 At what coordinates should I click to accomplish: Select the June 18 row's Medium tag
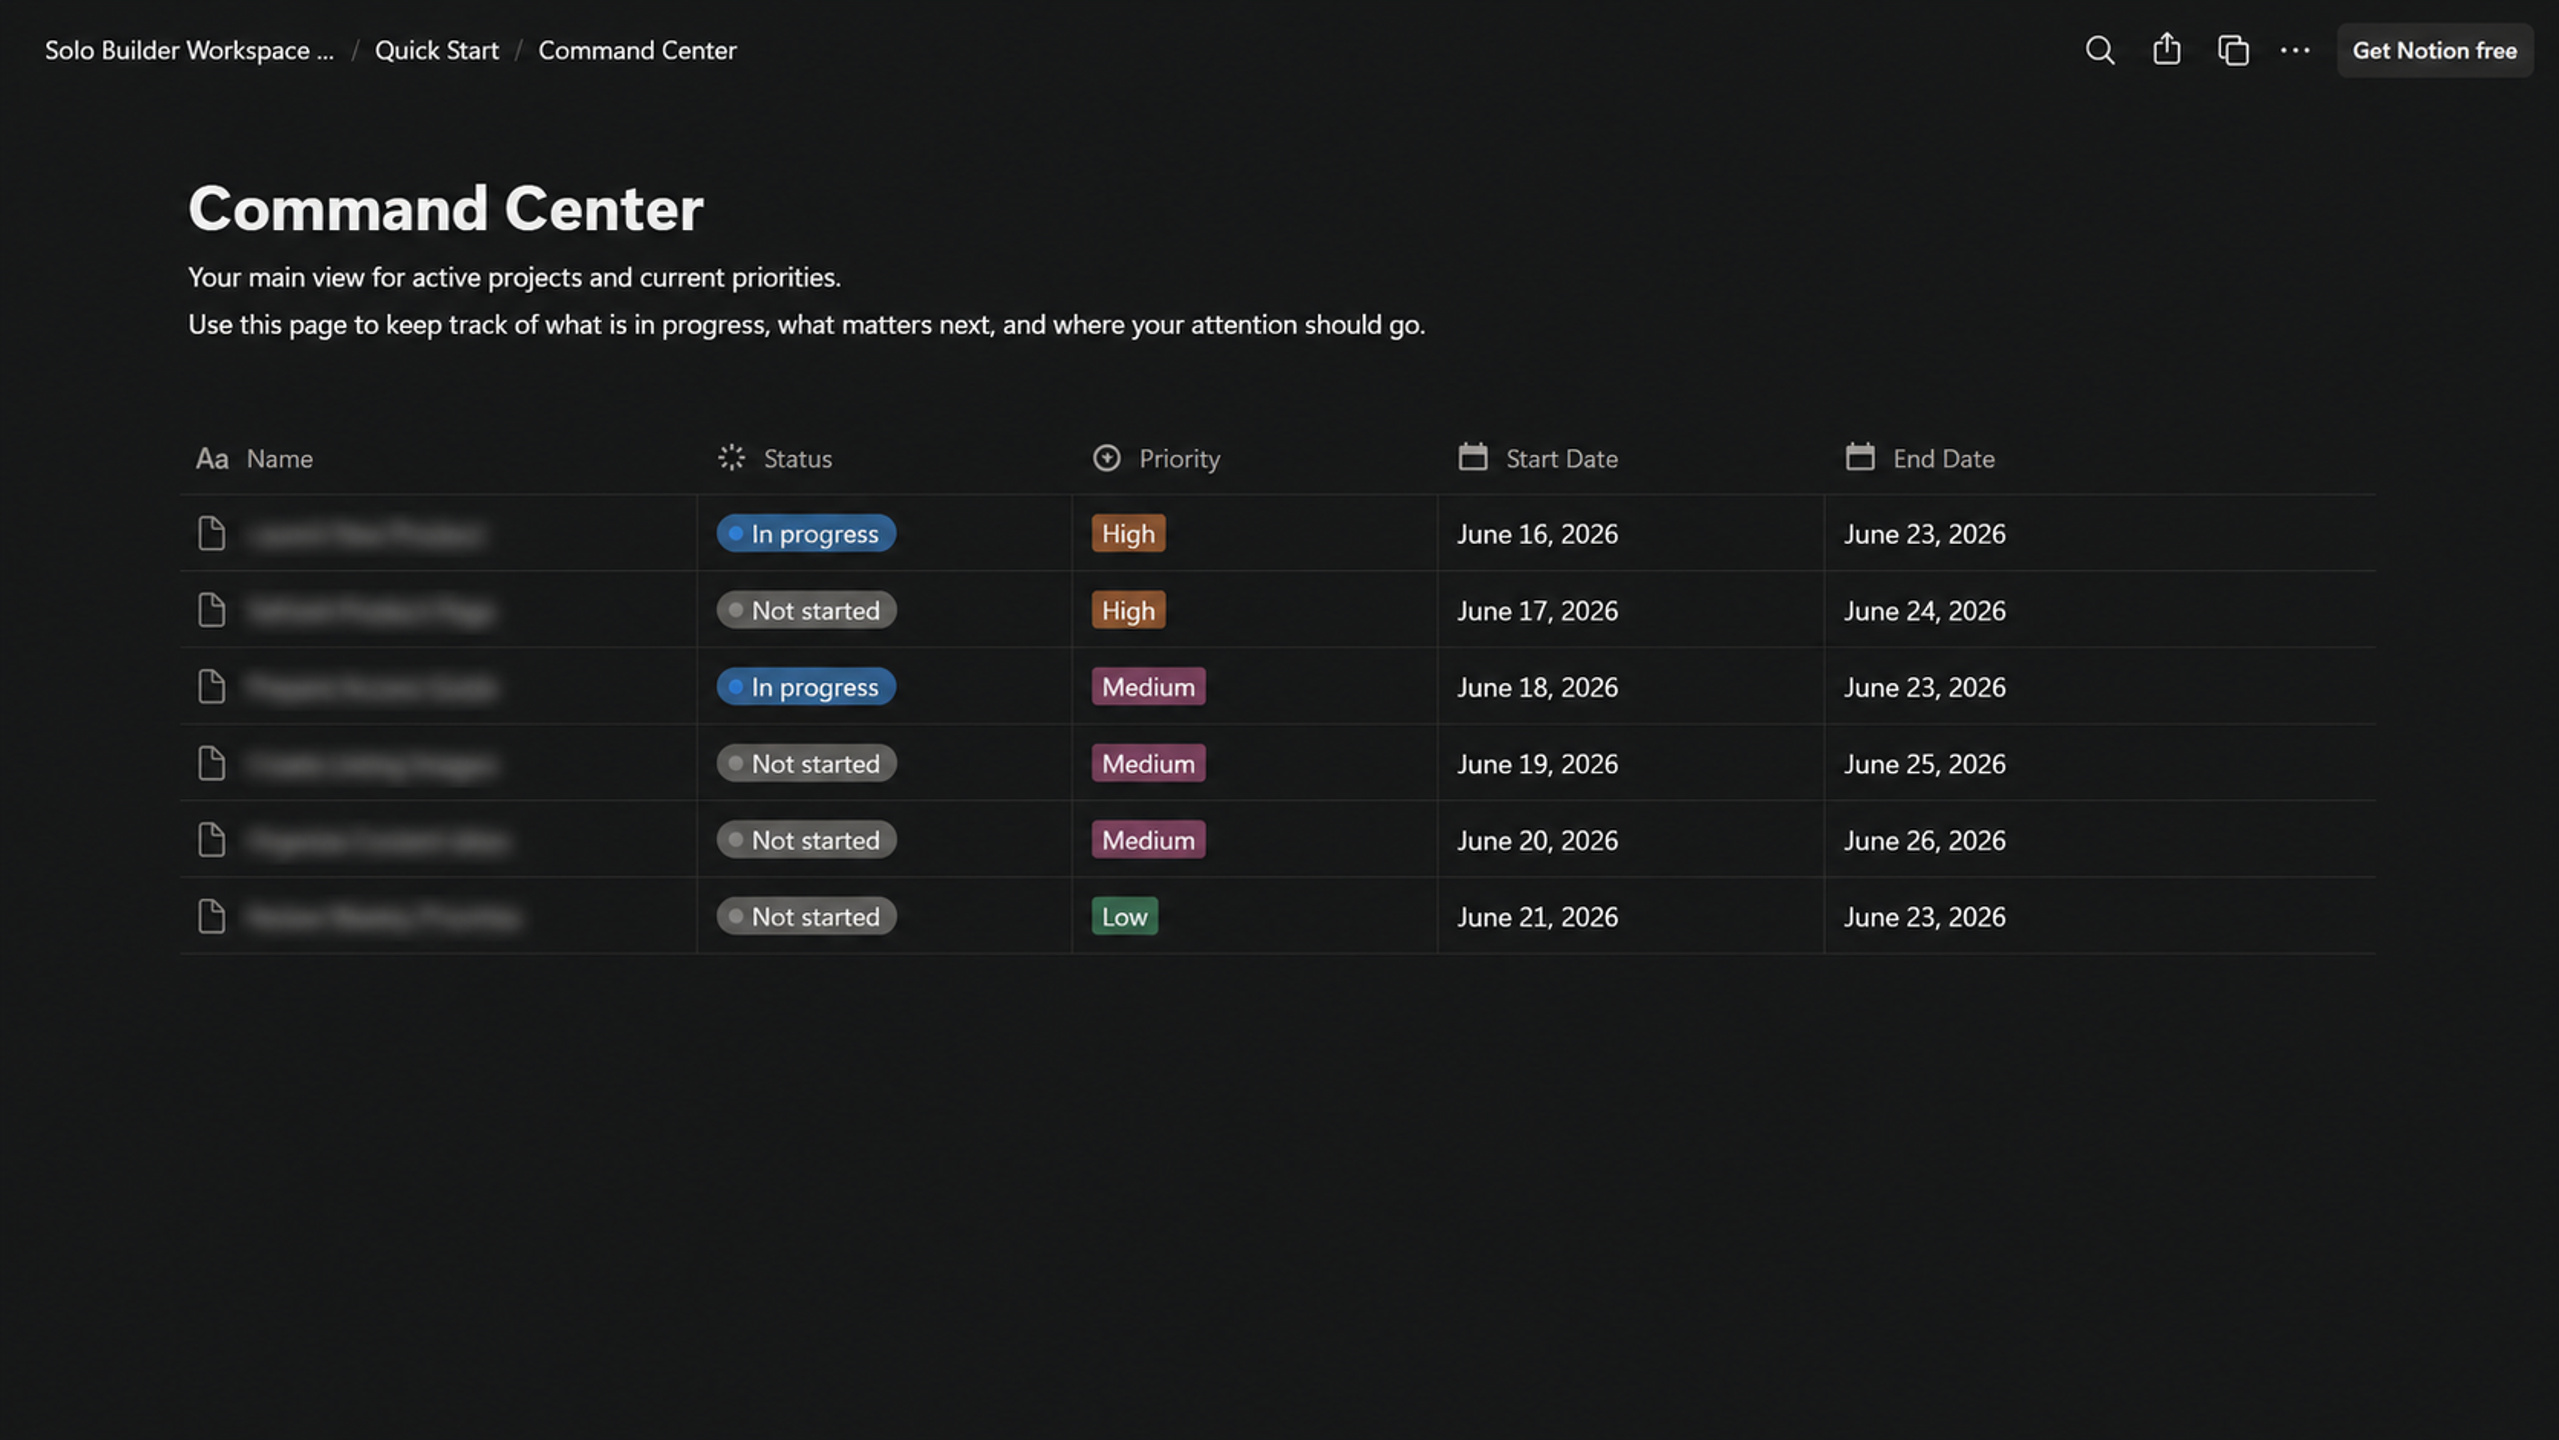click(x=1148, y=686)
